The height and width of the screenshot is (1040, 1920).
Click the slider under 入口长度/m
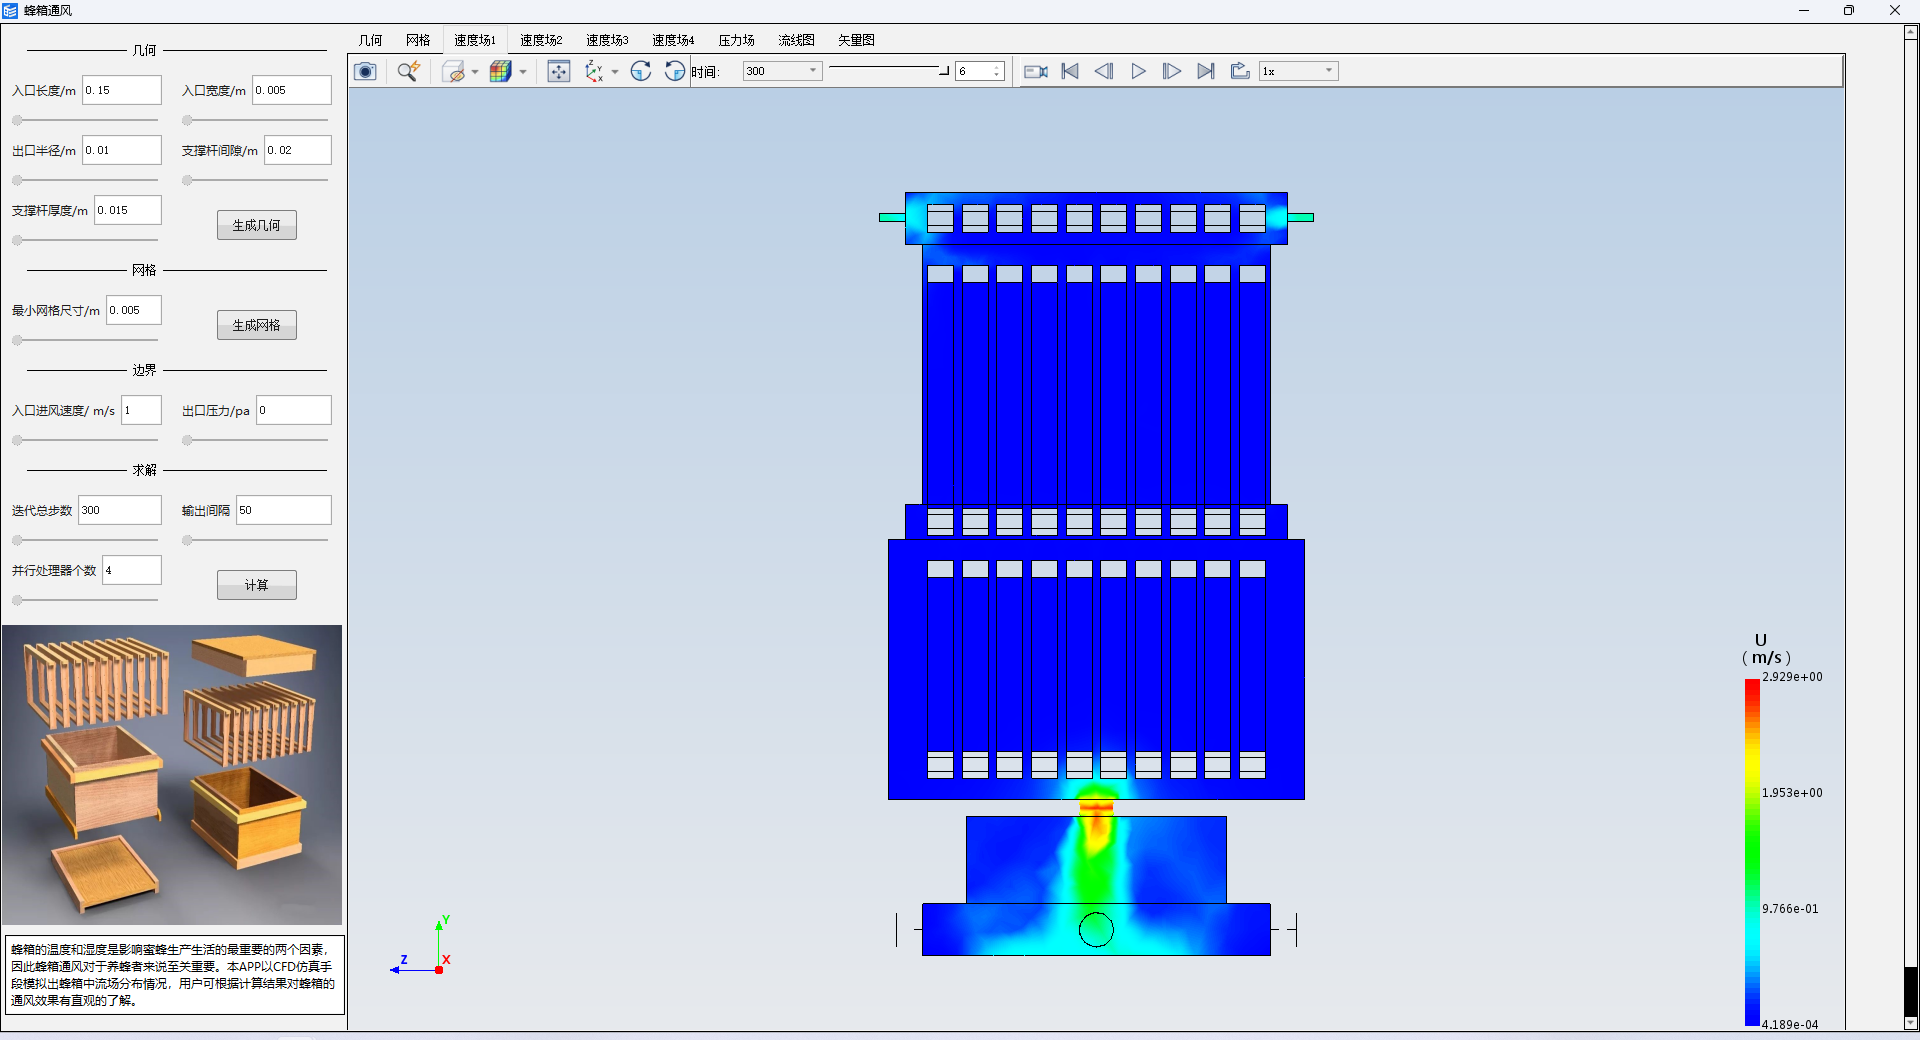pyautogui.click(x=85, y=120)
